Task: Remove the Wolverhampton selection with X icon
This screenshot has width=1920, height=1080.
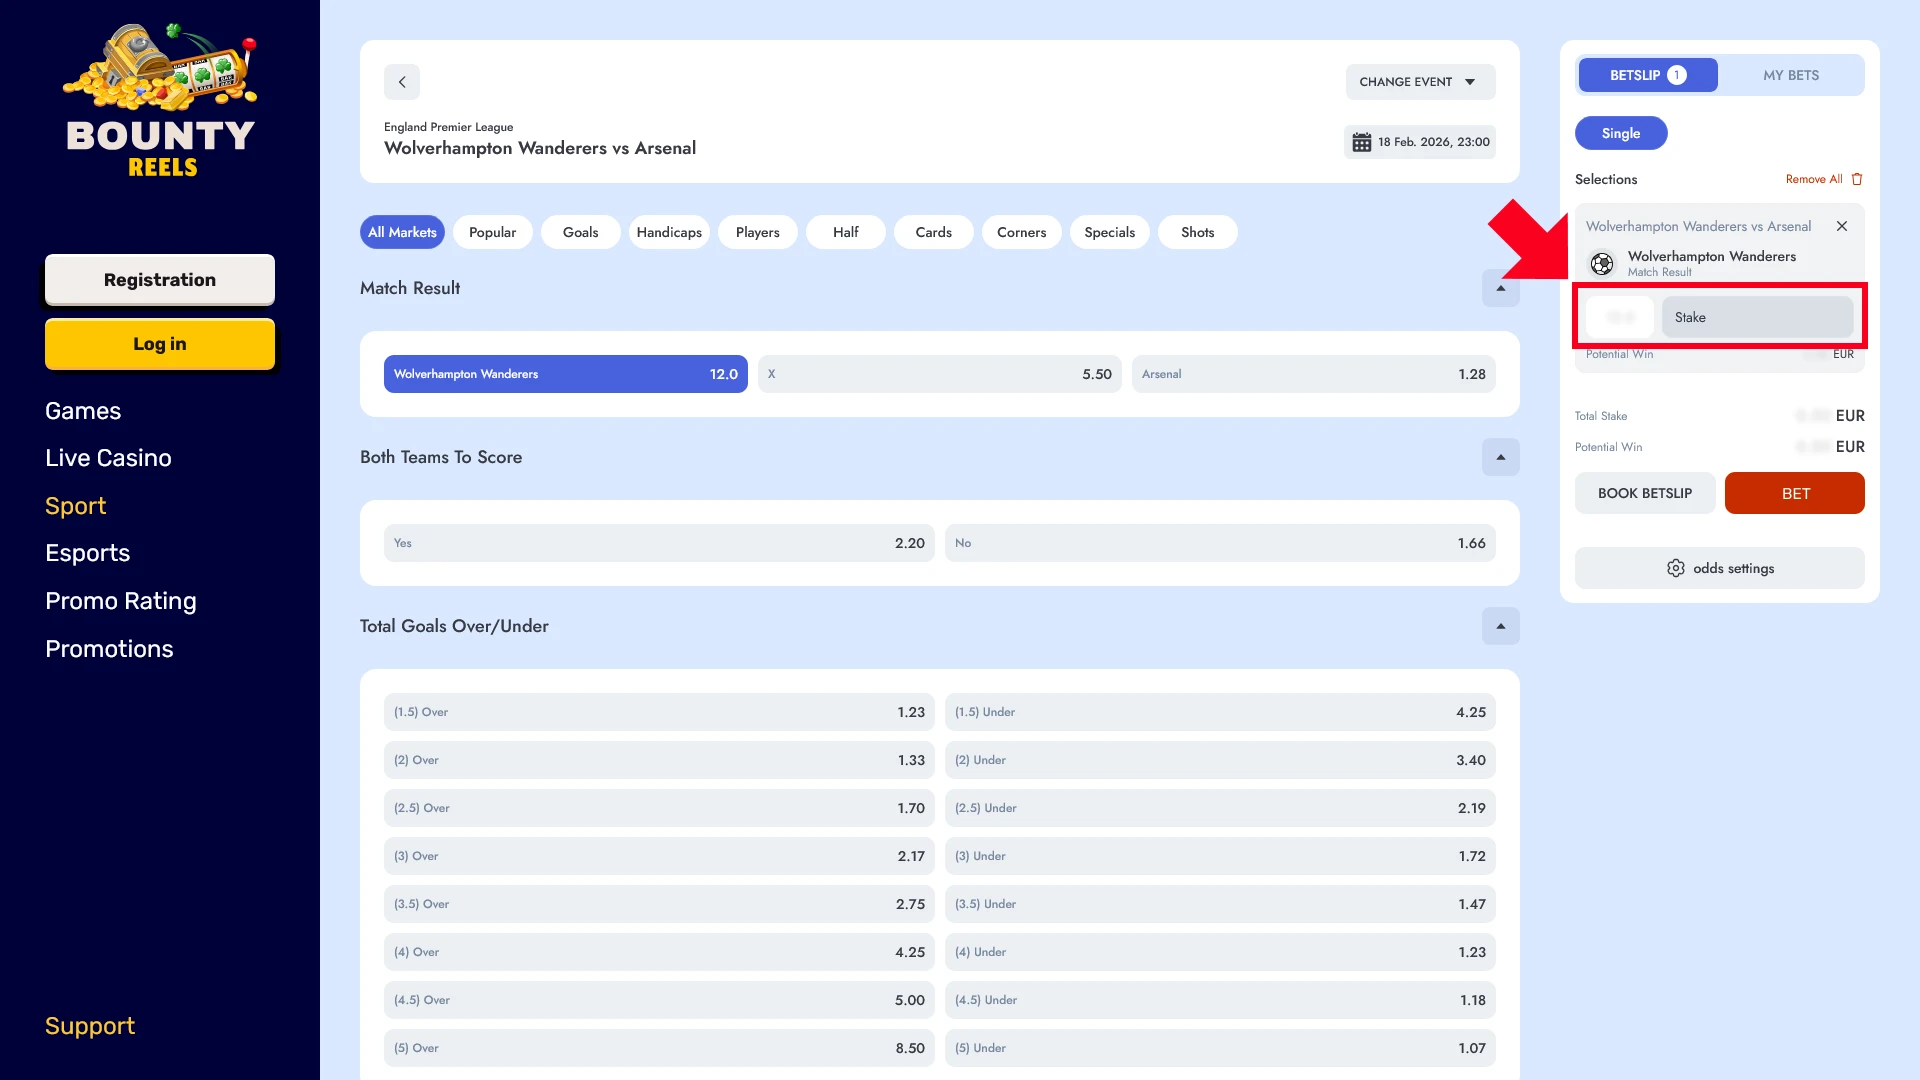Action: click(x=1841, y=226)
